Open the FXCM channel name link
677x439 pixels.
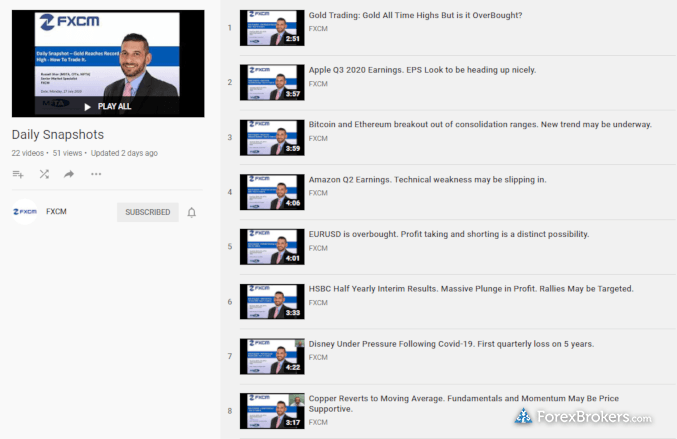pos(56,212)
